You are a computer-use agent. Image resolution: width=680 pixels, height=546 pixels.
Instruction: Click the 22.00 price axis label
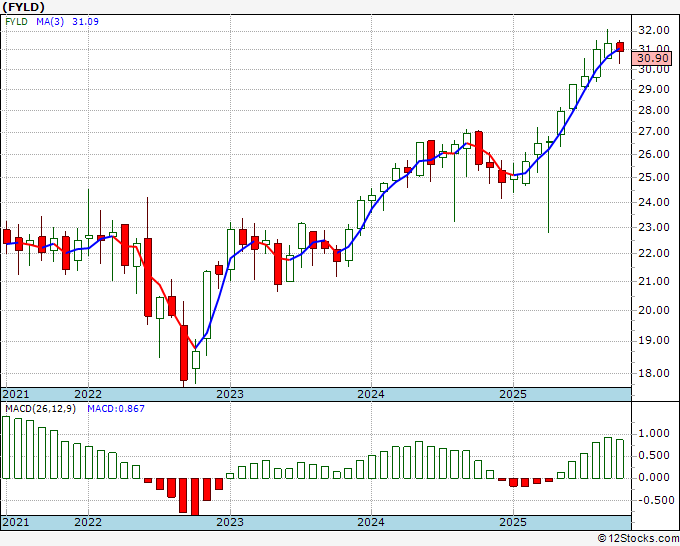654,253
